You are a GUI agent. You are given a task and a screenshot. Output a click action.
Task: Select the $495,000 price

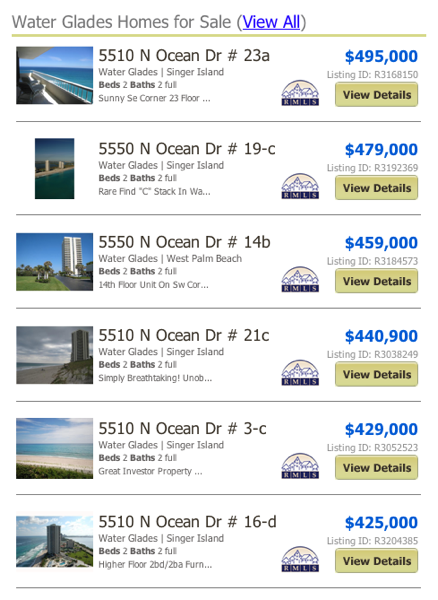381,56
